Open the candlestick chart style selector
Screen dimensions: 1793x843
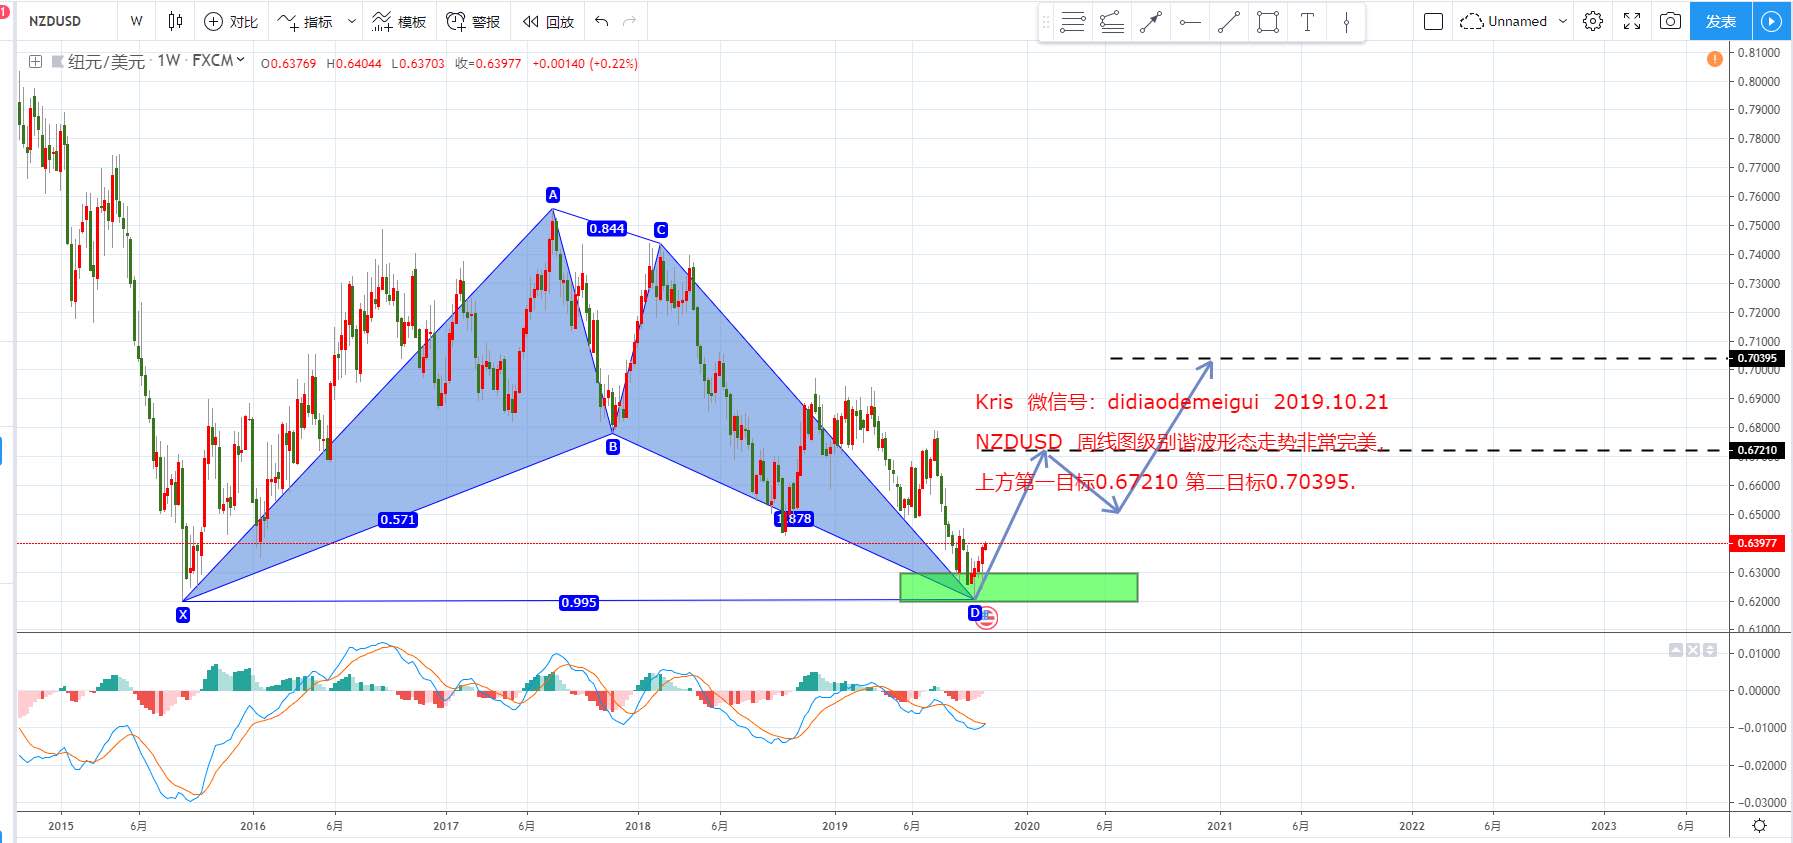tap(175, 21)
